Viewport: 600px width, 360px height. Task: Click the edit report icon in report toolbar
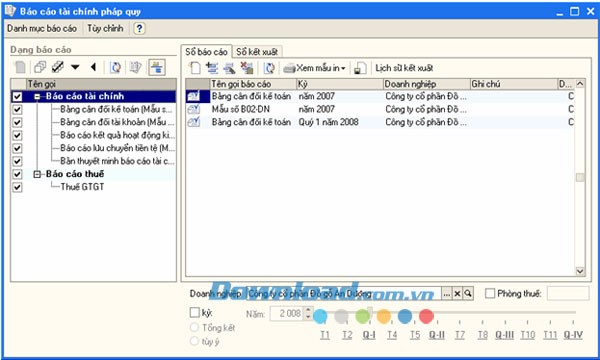(x=229, y=68)
